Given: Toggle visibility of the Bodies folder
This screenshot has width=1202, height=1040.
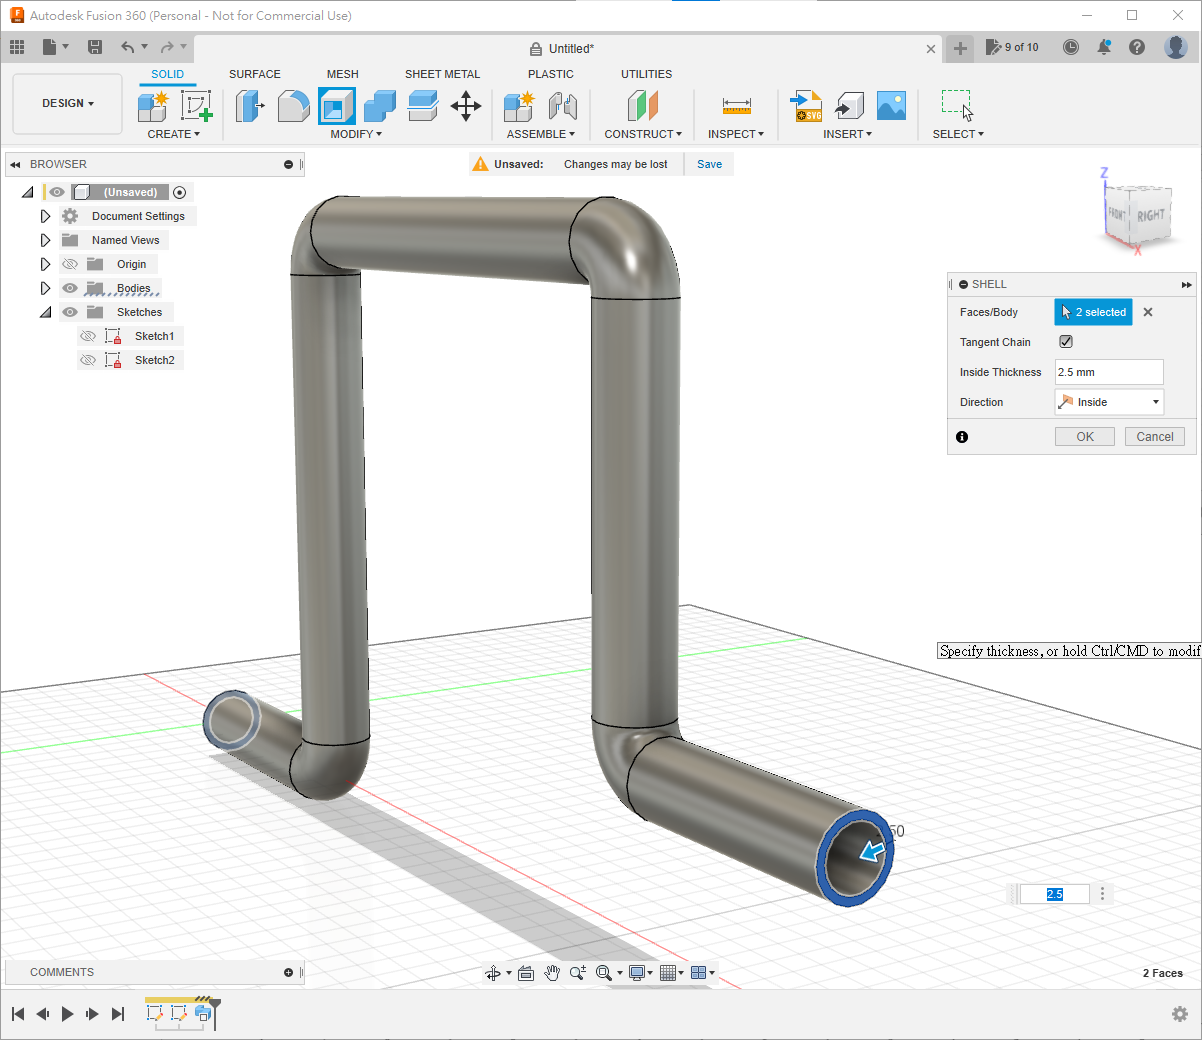Looking at the screenshot, I should click(x=70, y=288).
